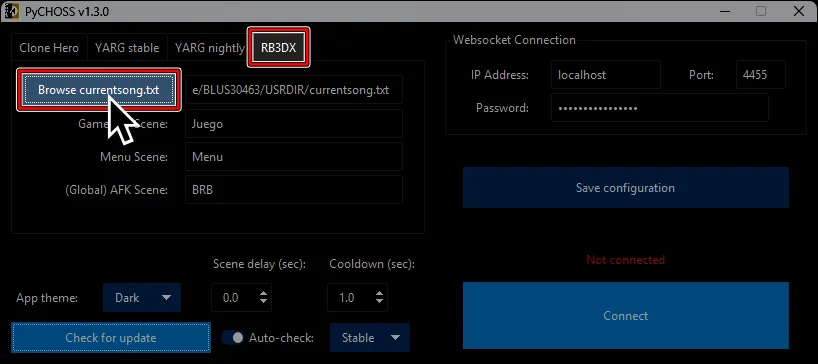Click the Scene delay value 0.0

tap(231, 298)
